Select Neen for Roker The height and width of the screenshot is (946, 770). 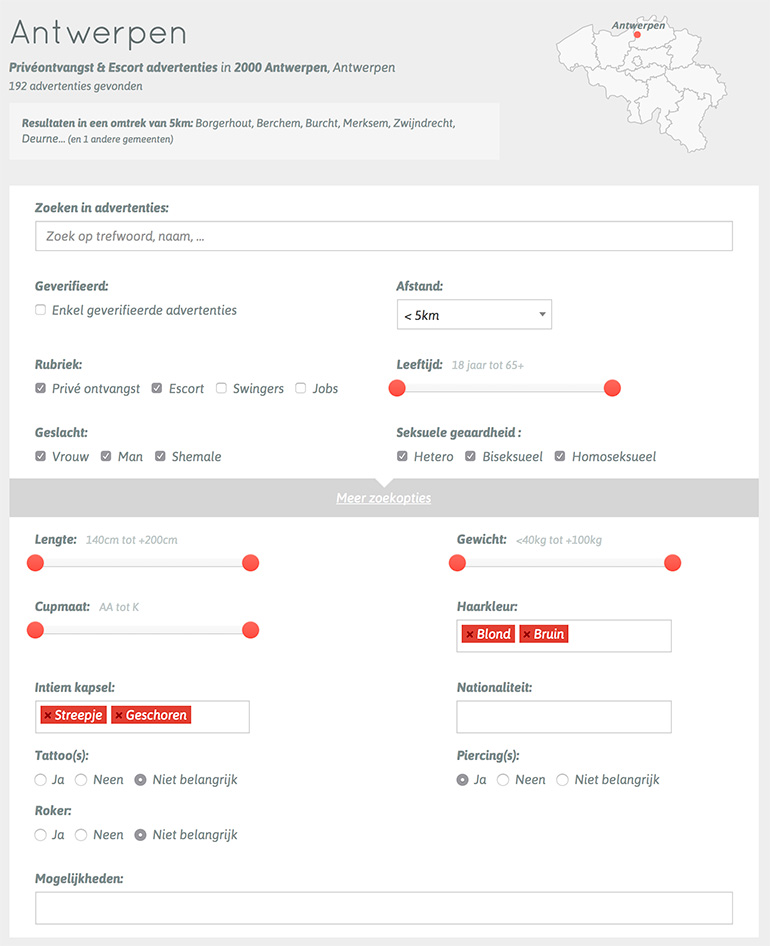(82, 834)
